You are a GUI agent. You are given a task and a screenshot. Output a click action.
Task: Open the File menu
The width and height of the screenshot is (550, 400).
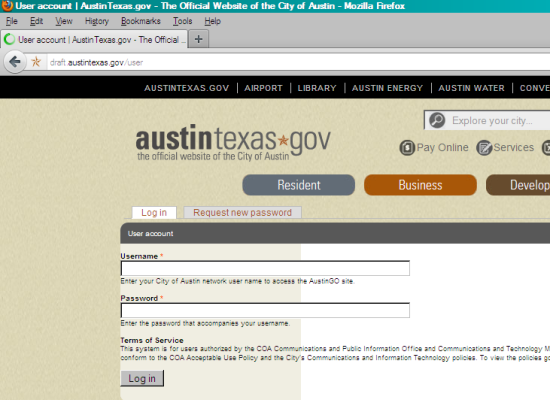12,21
